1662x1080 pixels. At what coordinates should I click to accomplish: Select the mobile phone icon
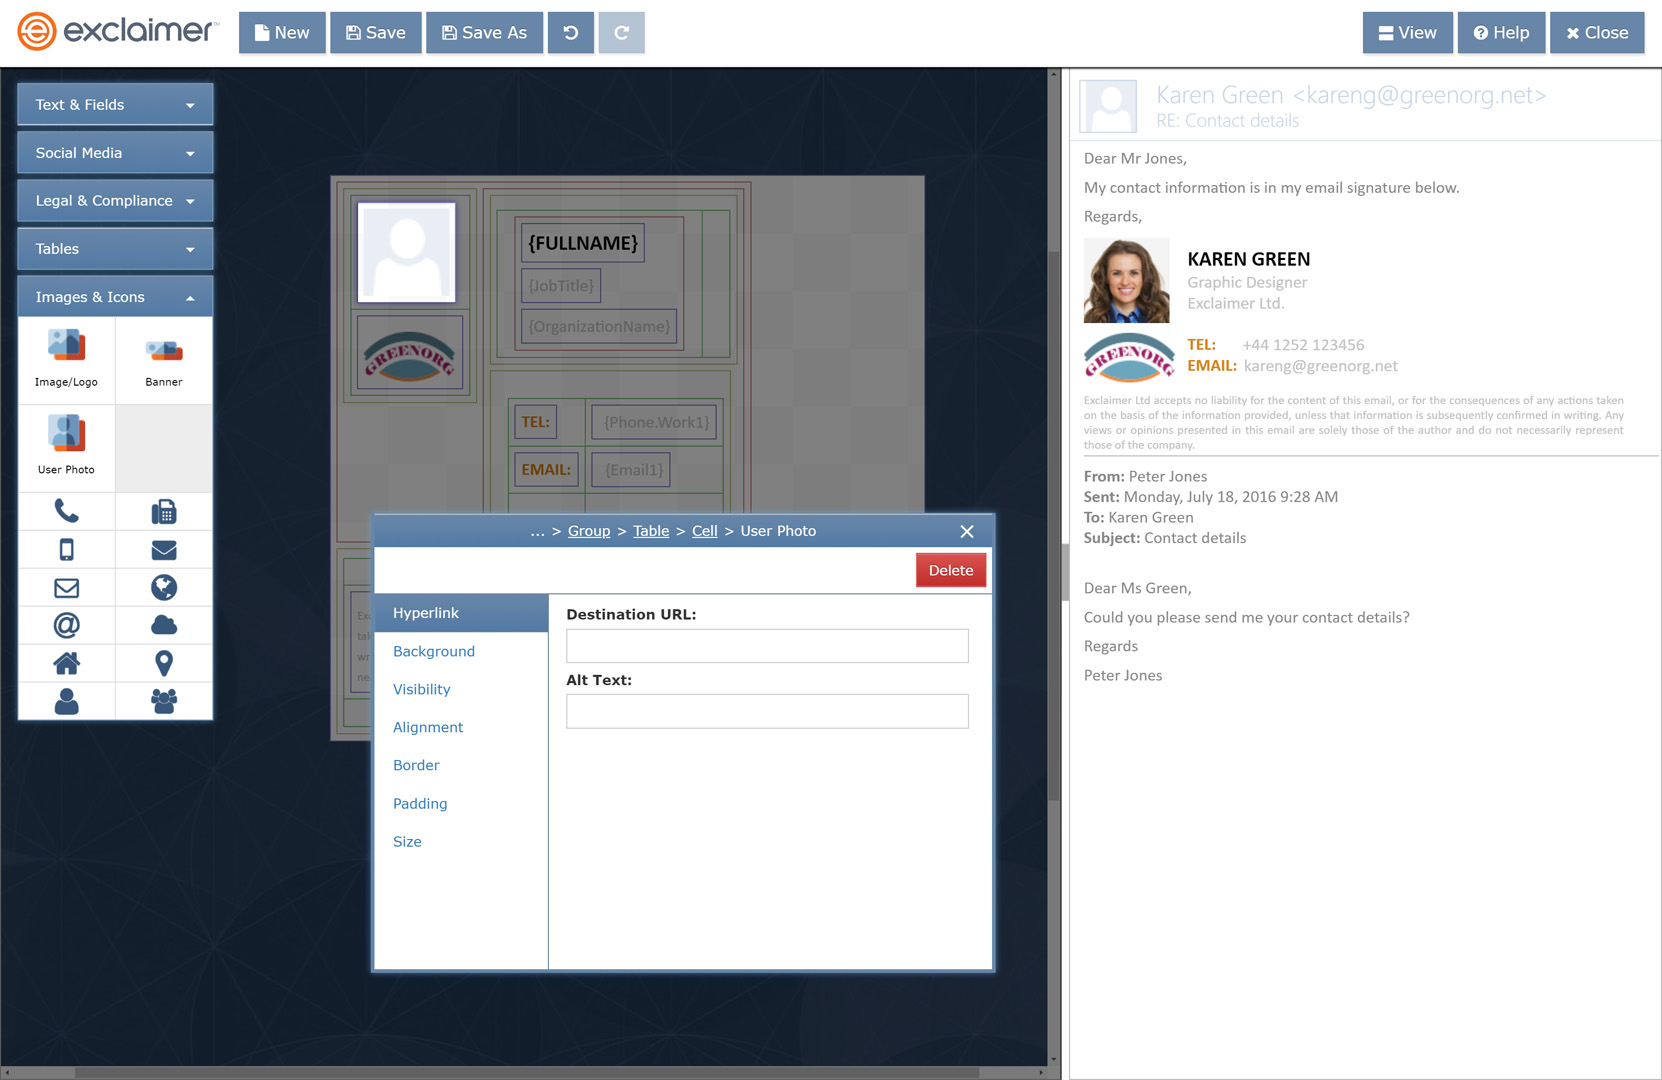coord(66,549)
